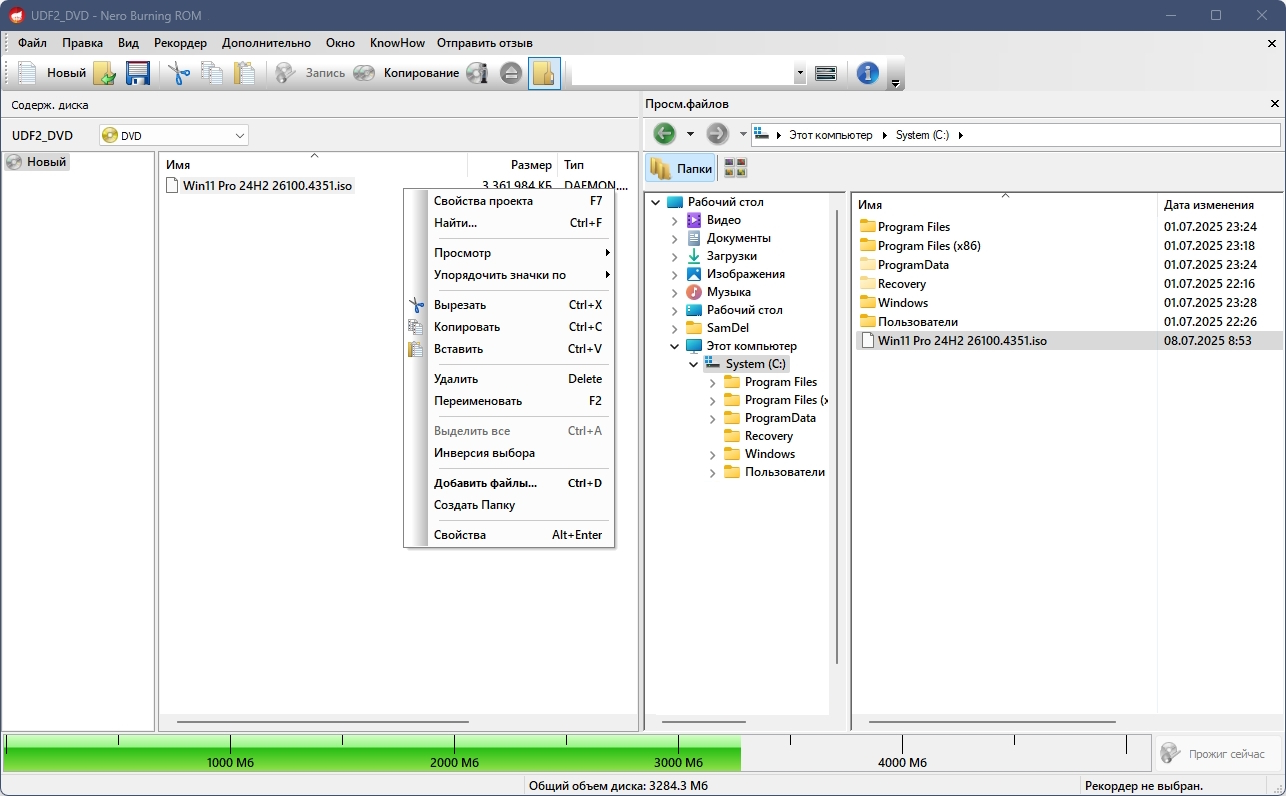Viewport: 1286px width, 796px height.
Task: Open the Рекордер menu
Action: click(180, 43)
